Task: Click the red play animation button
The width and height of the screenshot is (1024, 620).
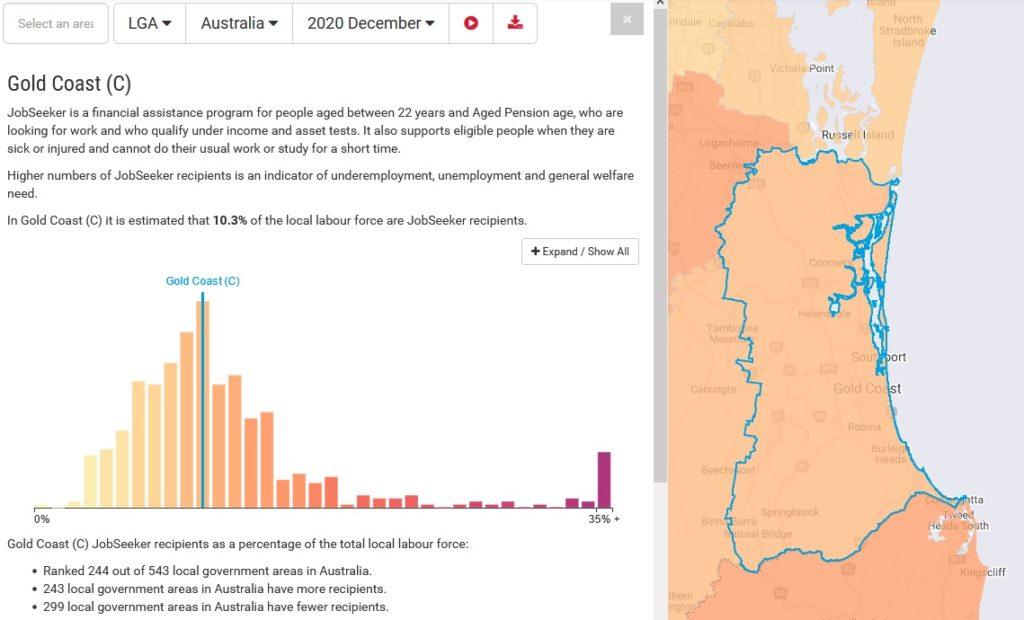Action: click(x=471, y=24)
